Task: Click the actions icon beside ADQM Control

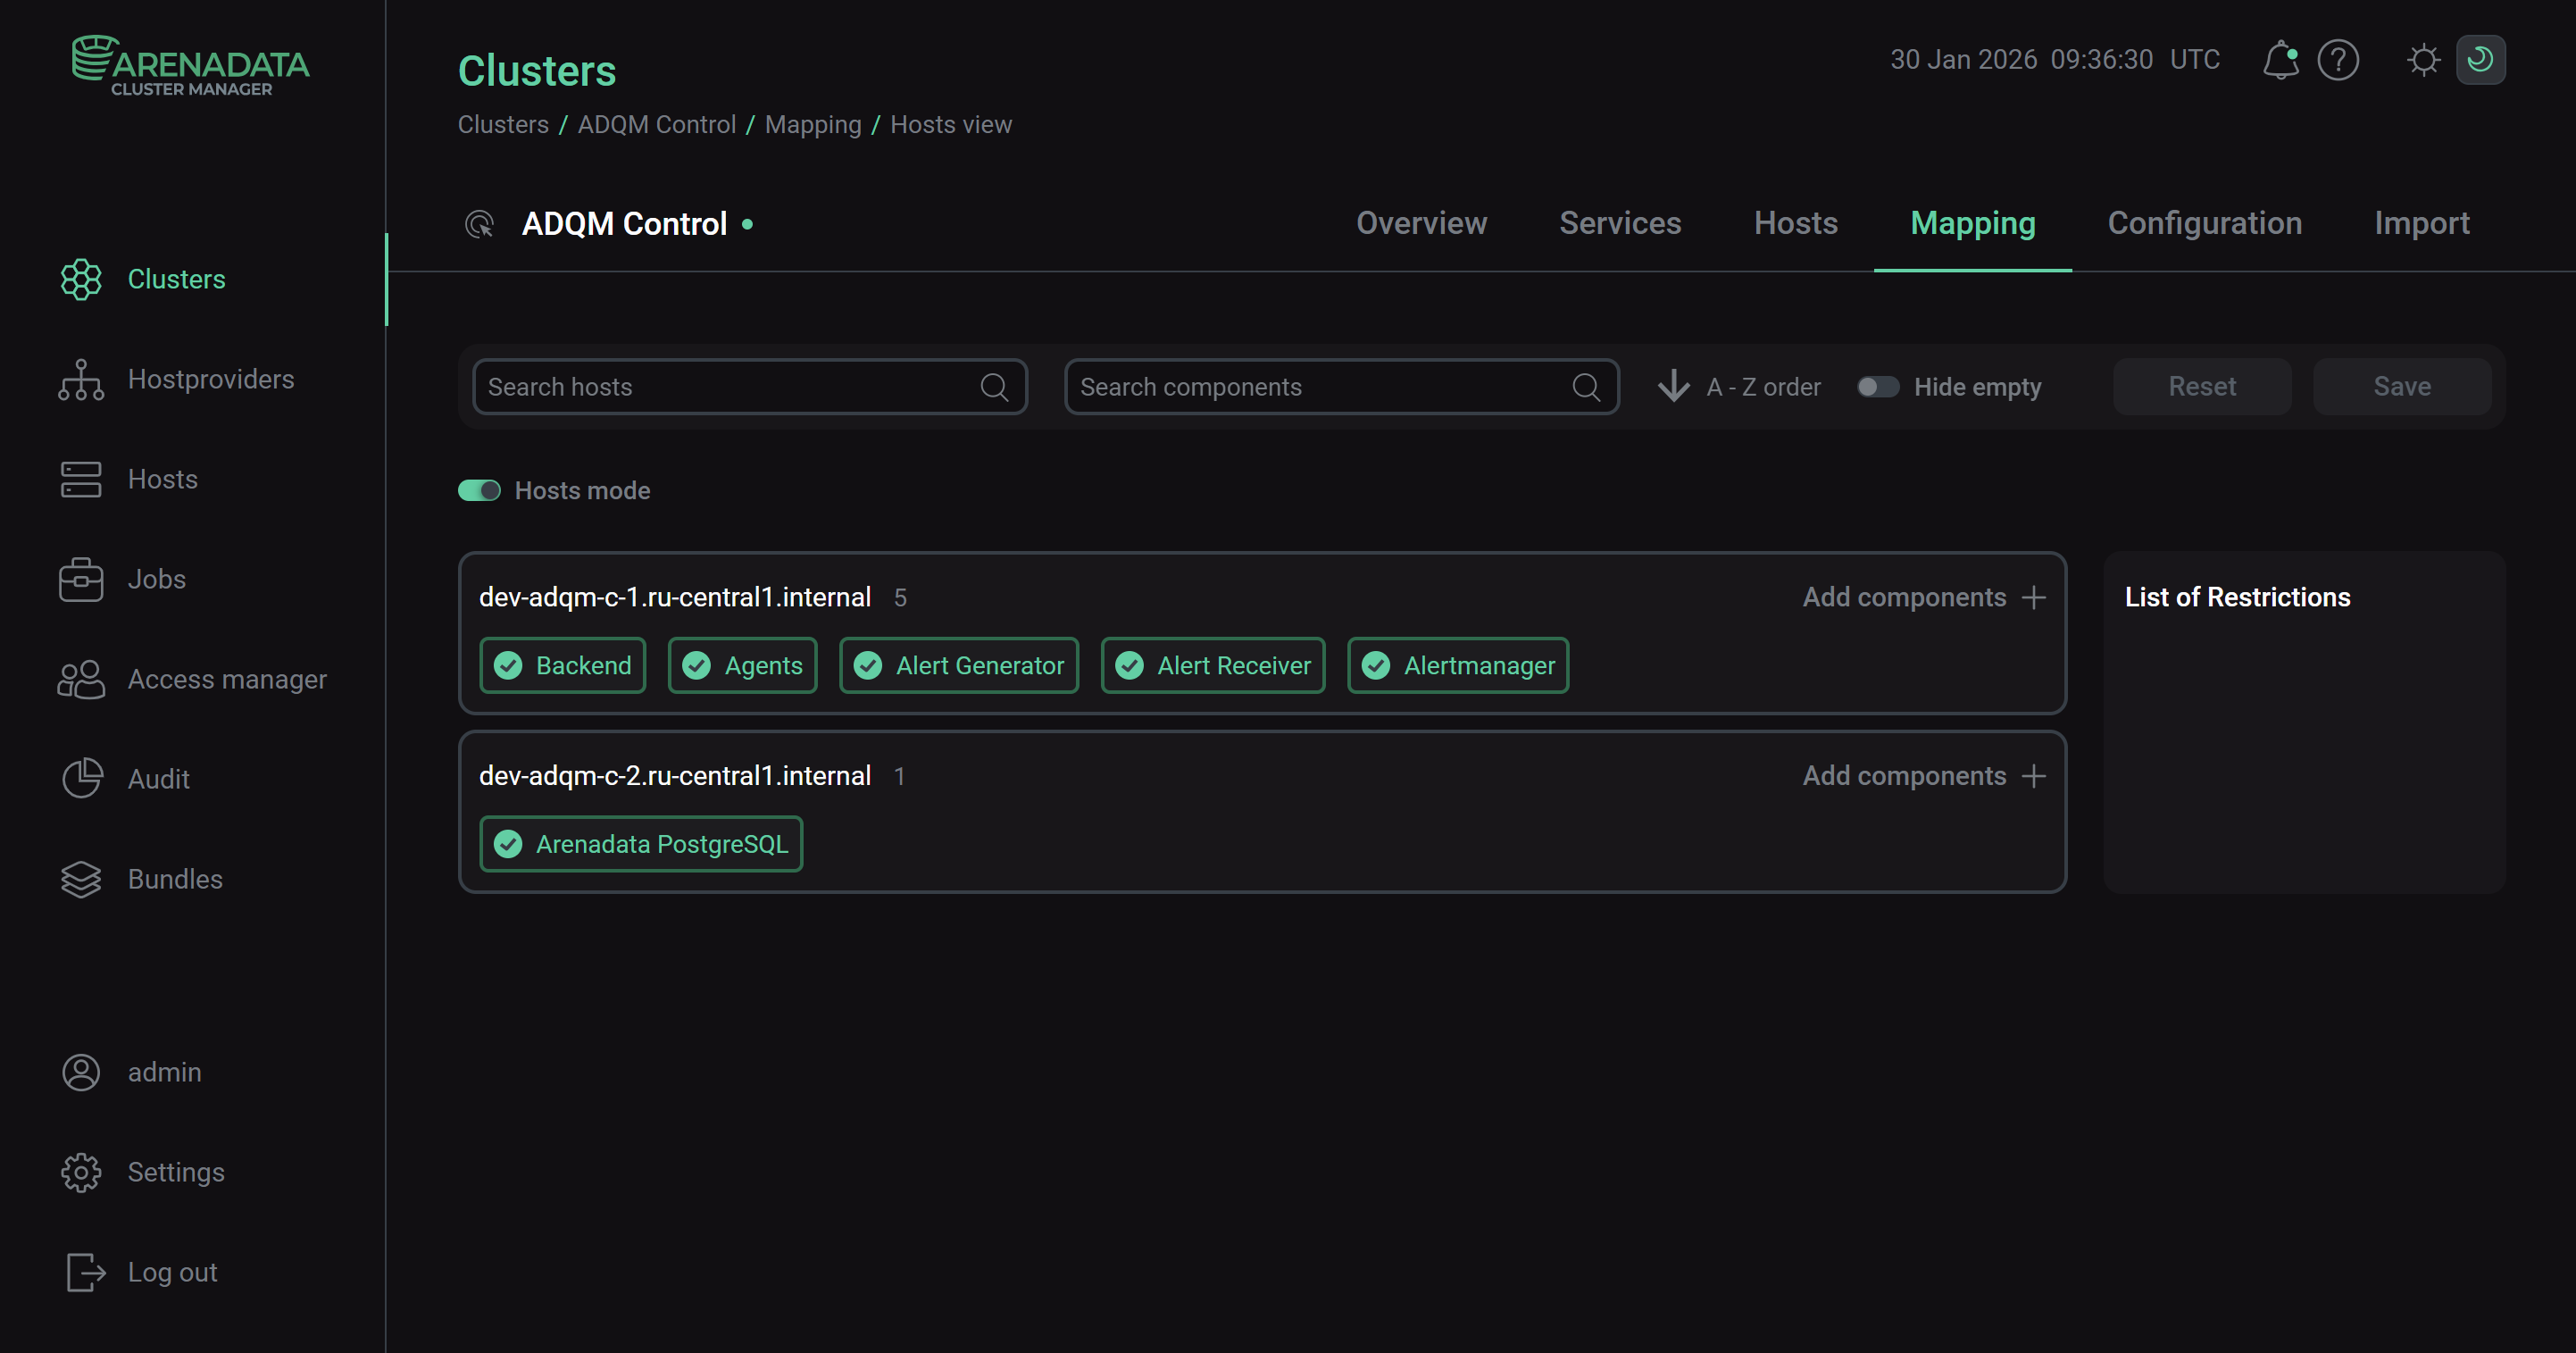Action: [x=479, y=224]
